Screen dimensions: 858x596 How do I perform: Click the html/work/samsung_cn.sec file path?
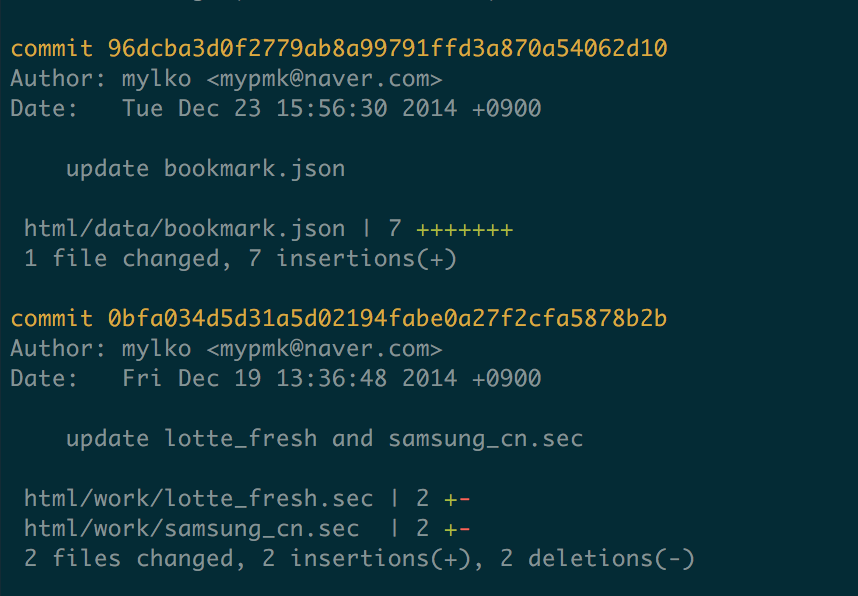pos(191,528)
